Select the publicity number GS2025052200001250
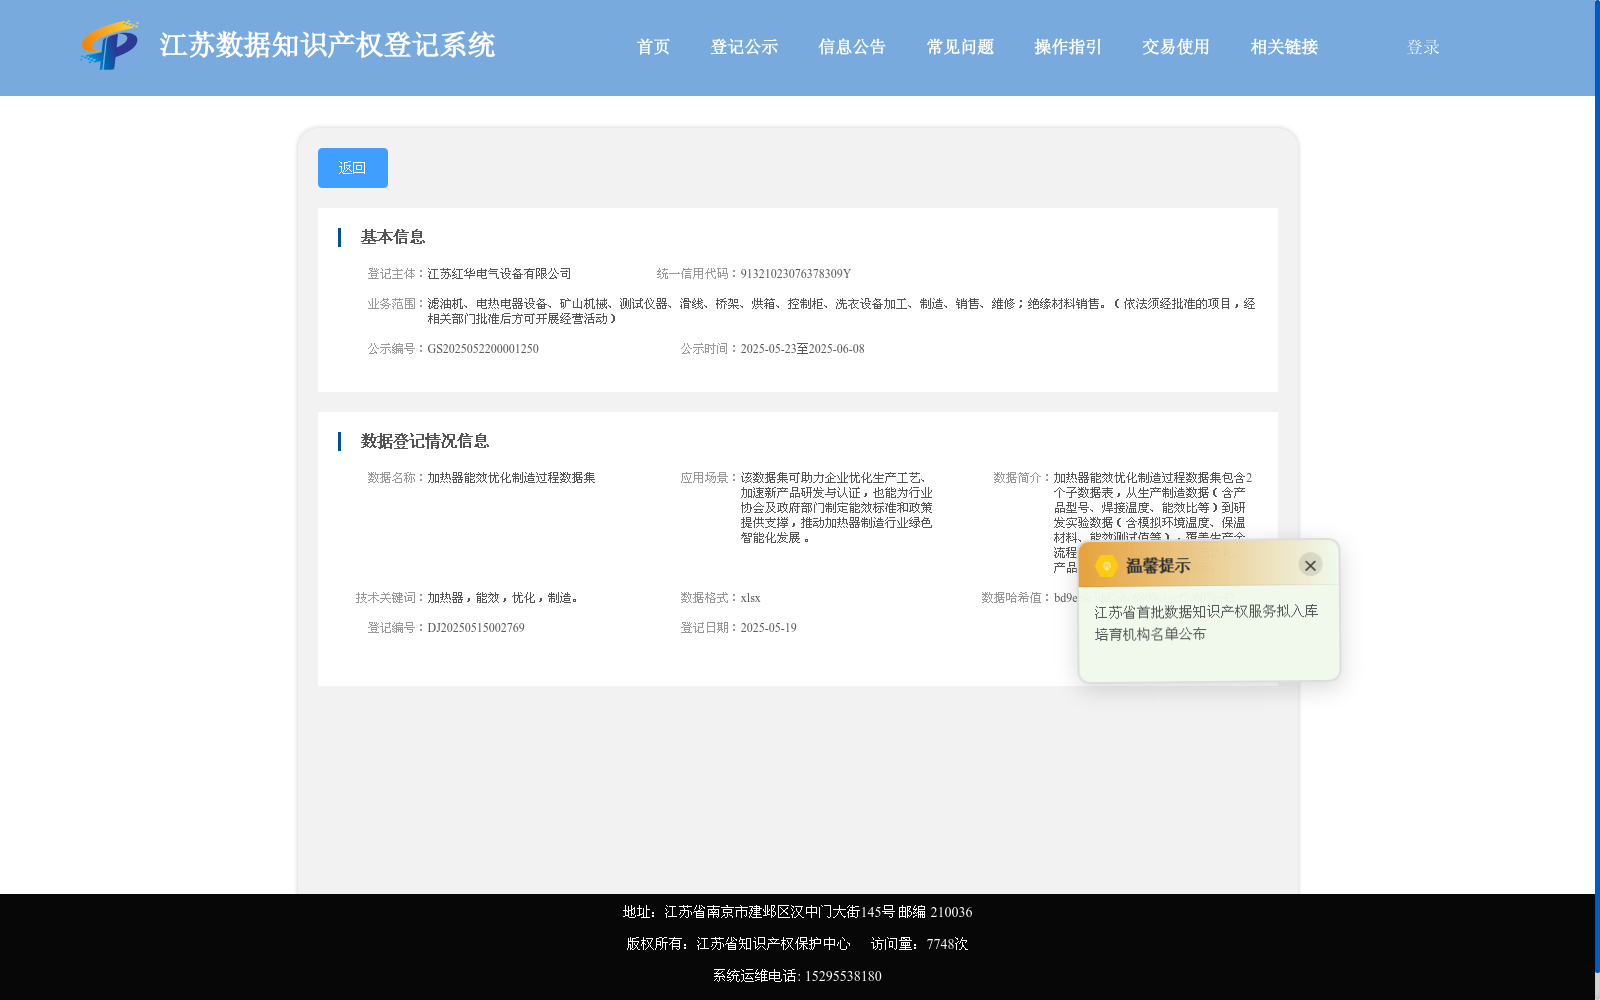The width and height of the screenshot is (1600, 1000). (x=483, y=349)
